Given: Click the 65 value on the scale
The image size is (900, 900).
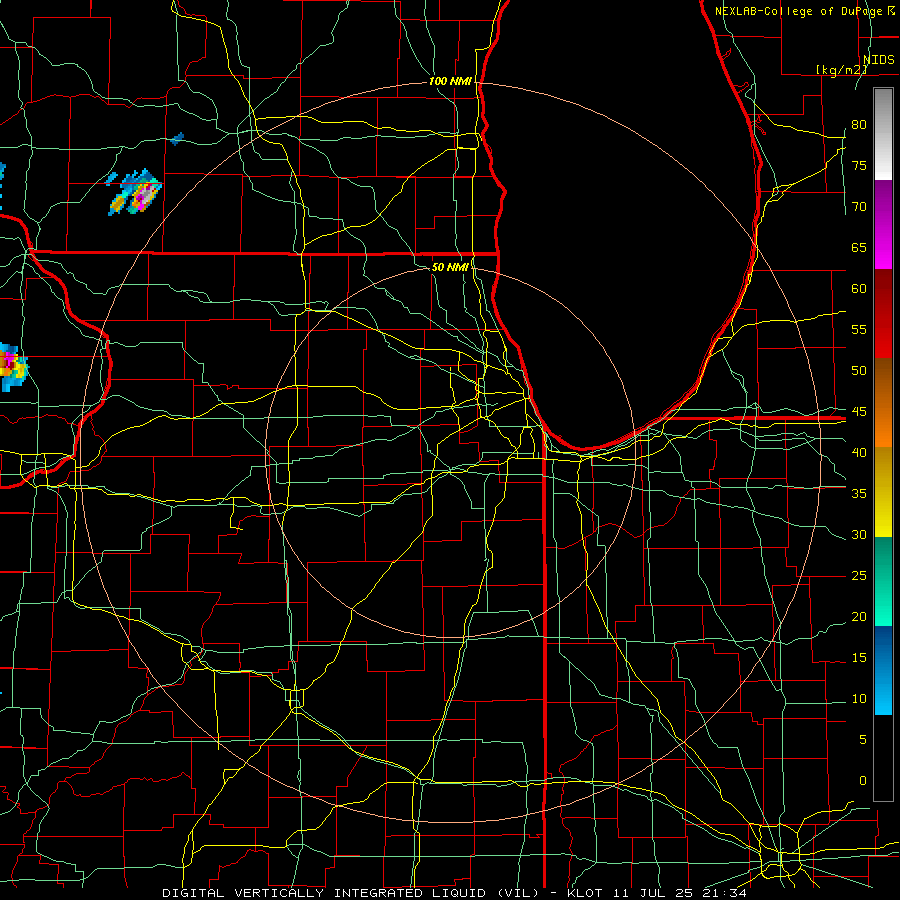Looking at the screenshot, I should (859, 247).
